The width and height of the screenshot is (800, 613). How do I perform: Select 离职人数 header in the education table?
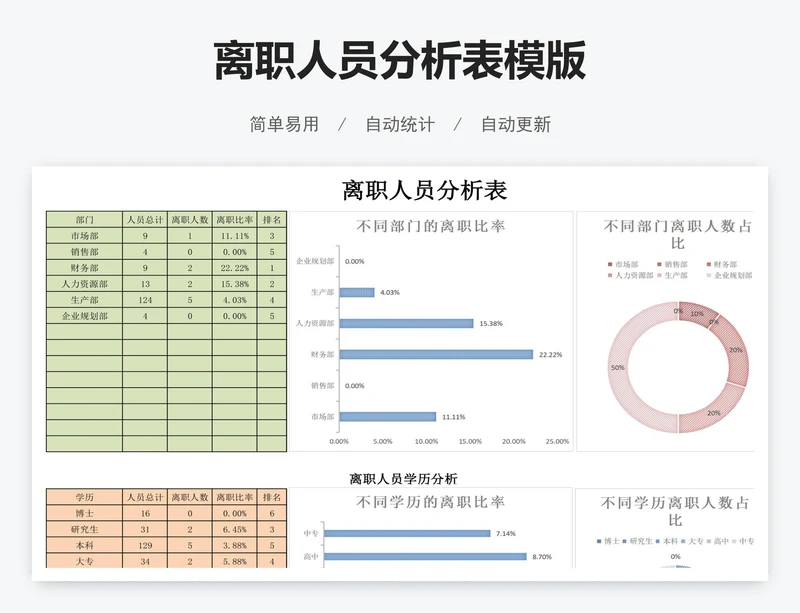click(190, 497)
